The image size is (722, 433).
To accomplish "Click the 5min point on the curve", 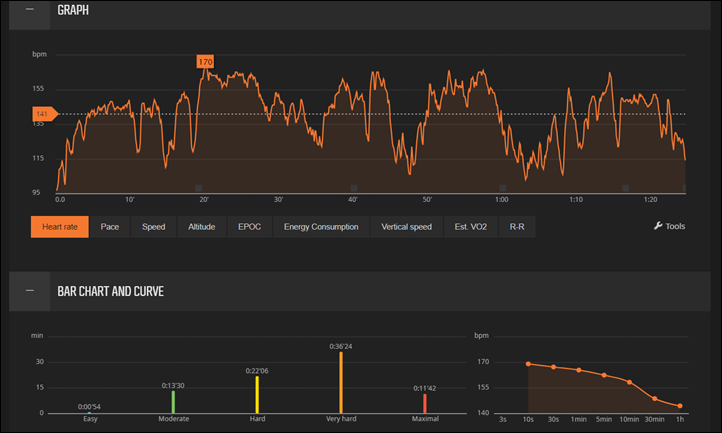I will (604, 375).
